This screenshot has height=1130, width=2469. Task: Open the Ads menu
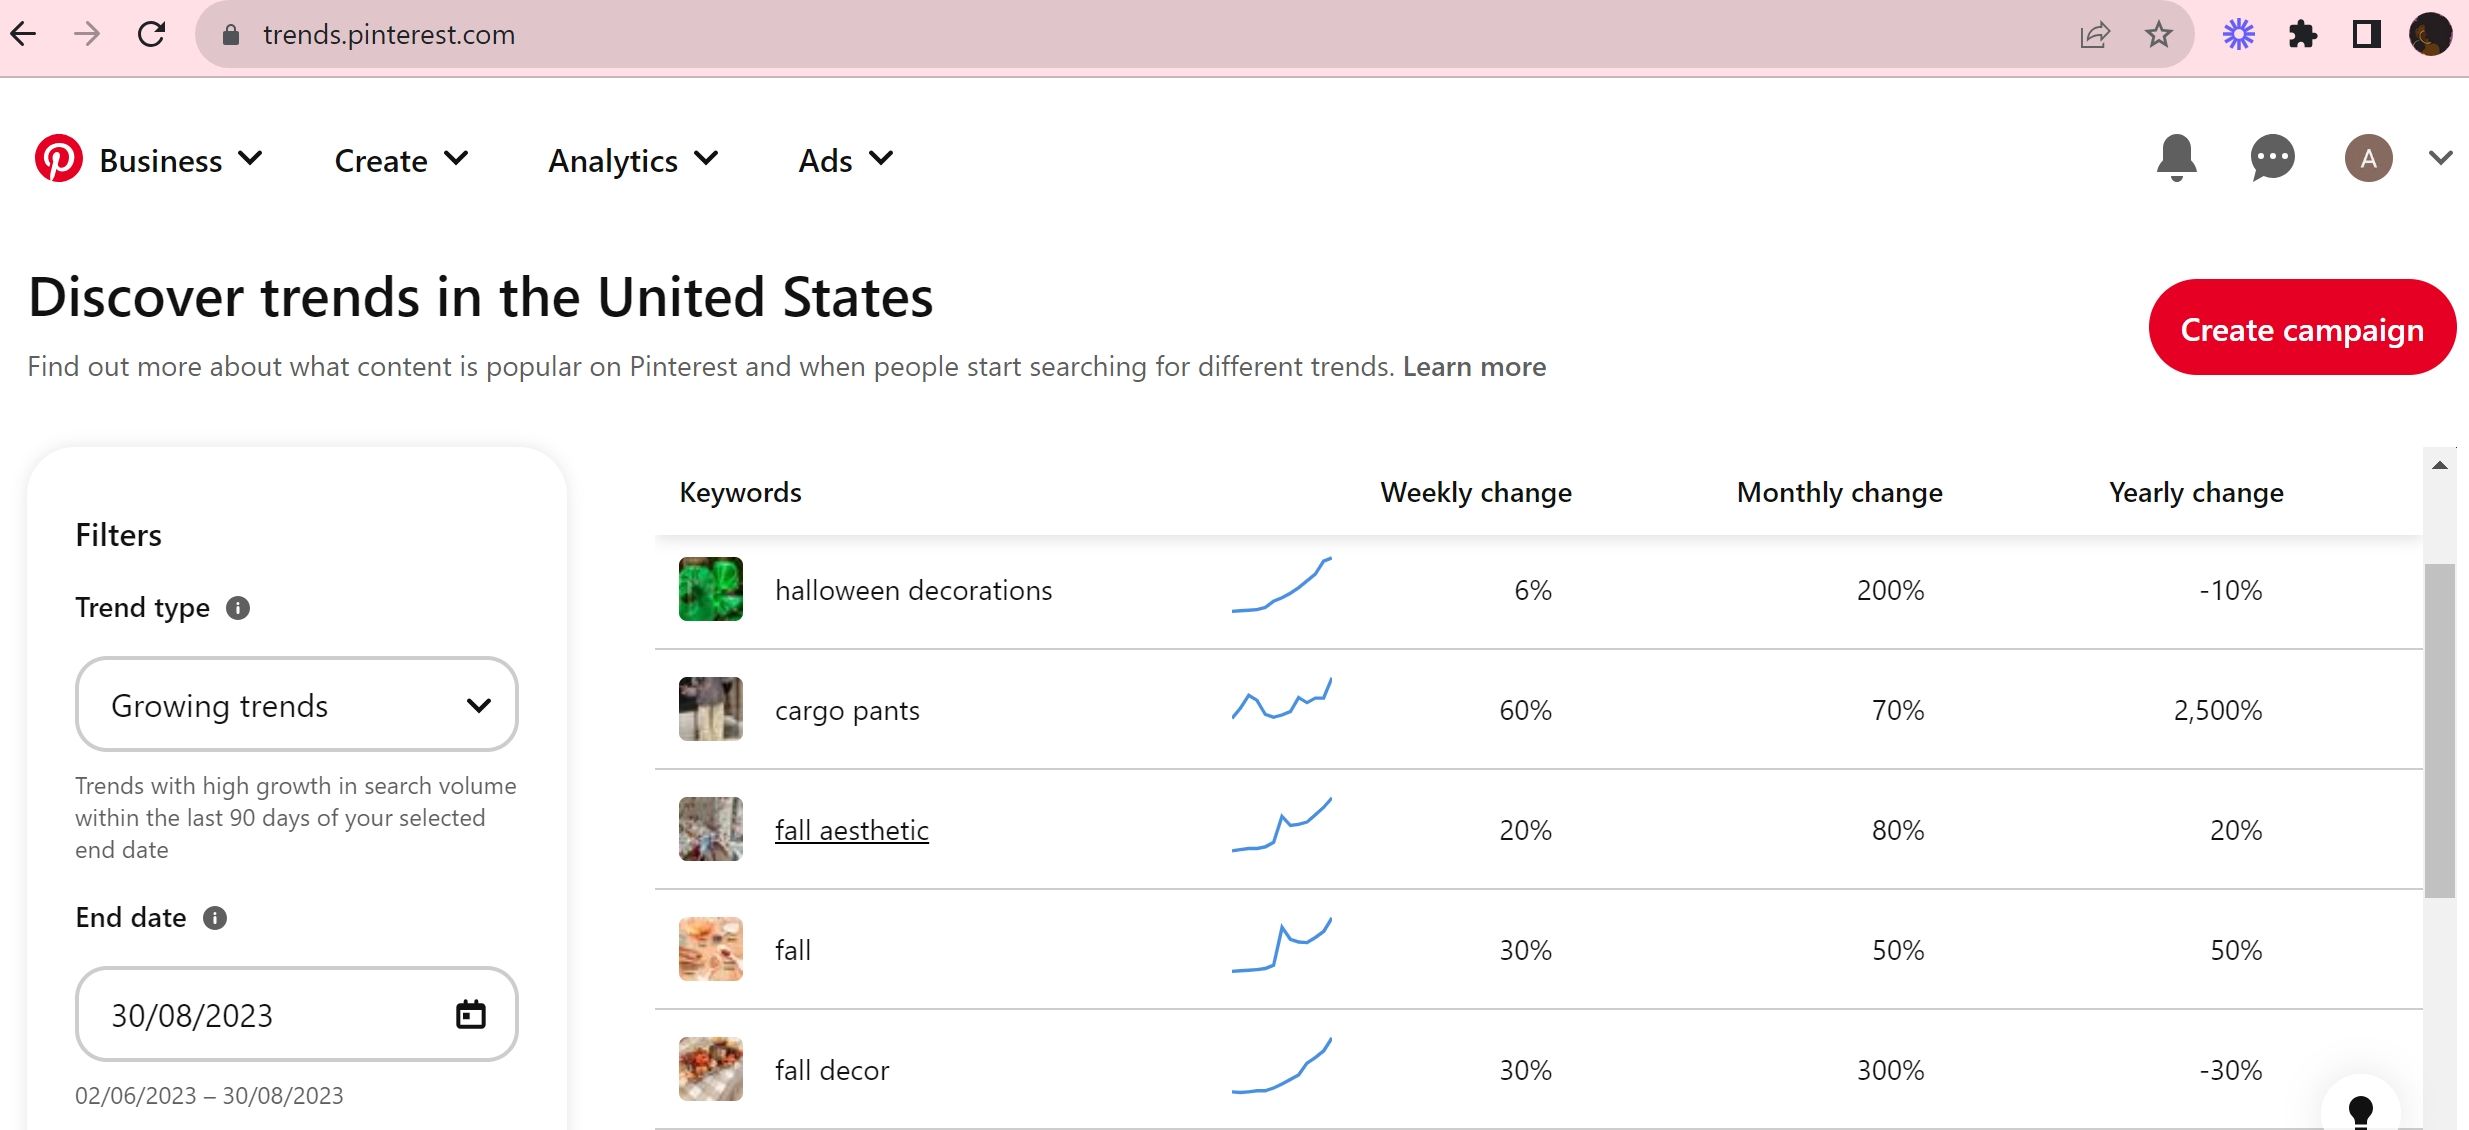[x=845, y=160]
